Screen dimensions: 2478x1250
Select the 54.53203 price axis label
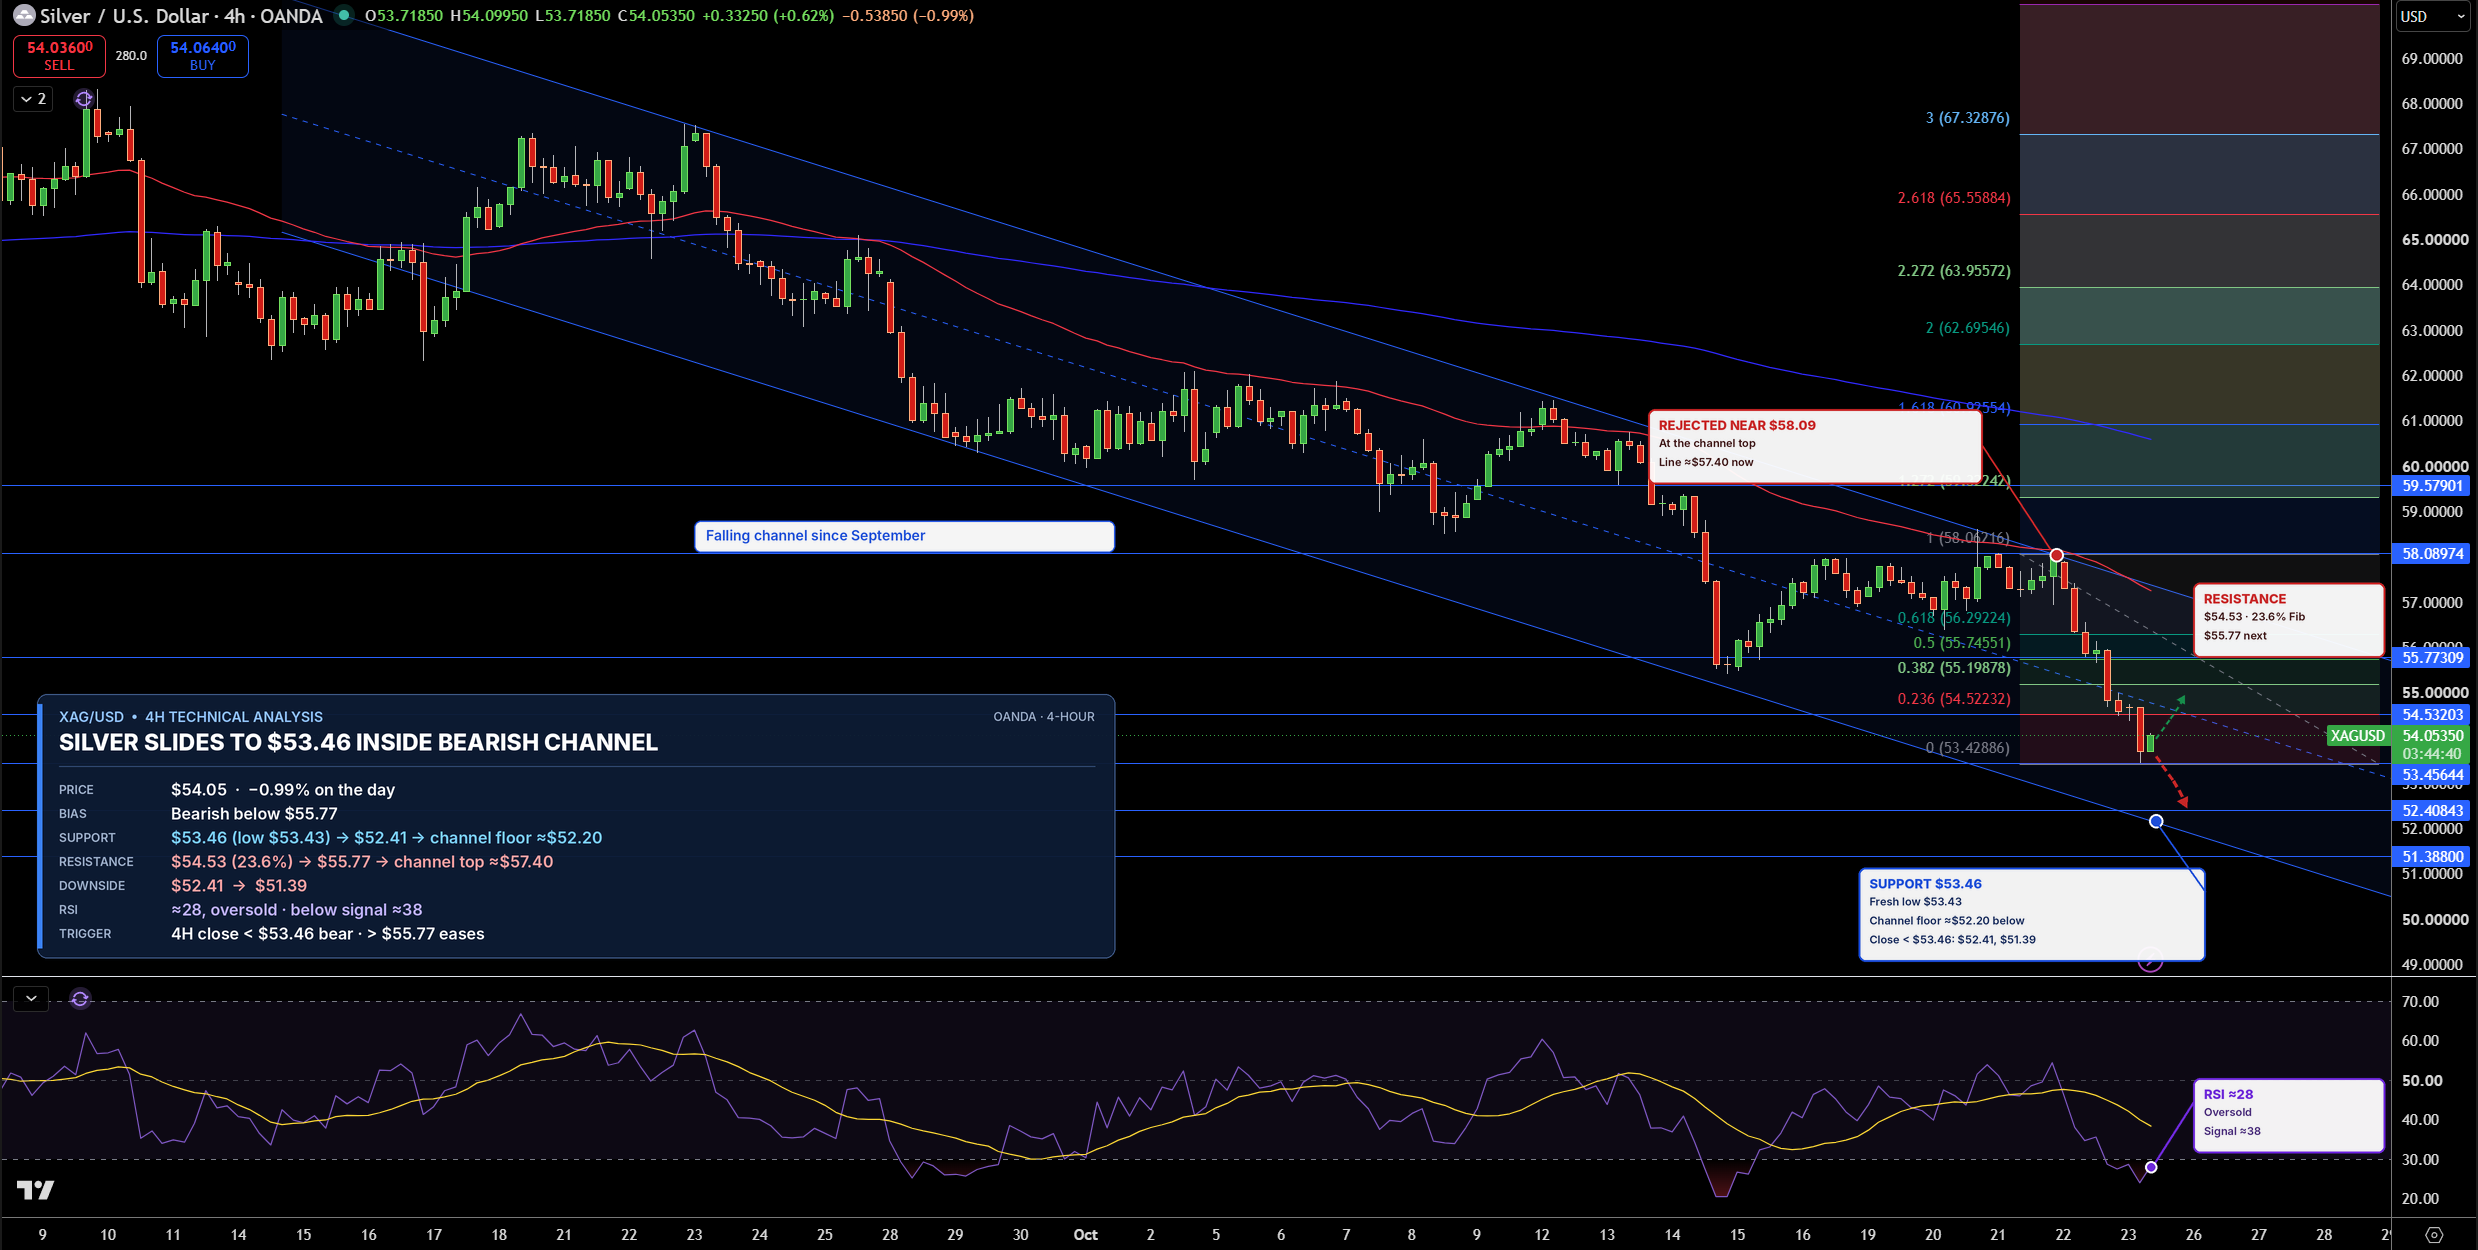2432,715
